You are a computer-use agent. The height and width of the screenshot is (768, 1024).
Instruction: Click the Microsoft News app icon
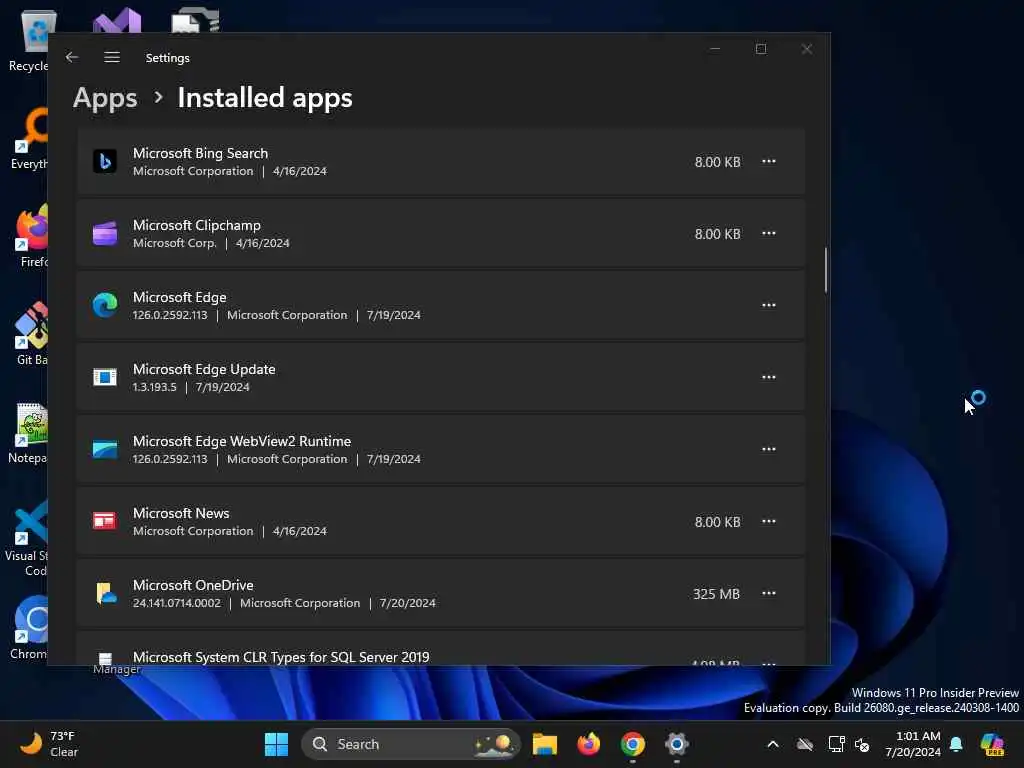(104, 521)
